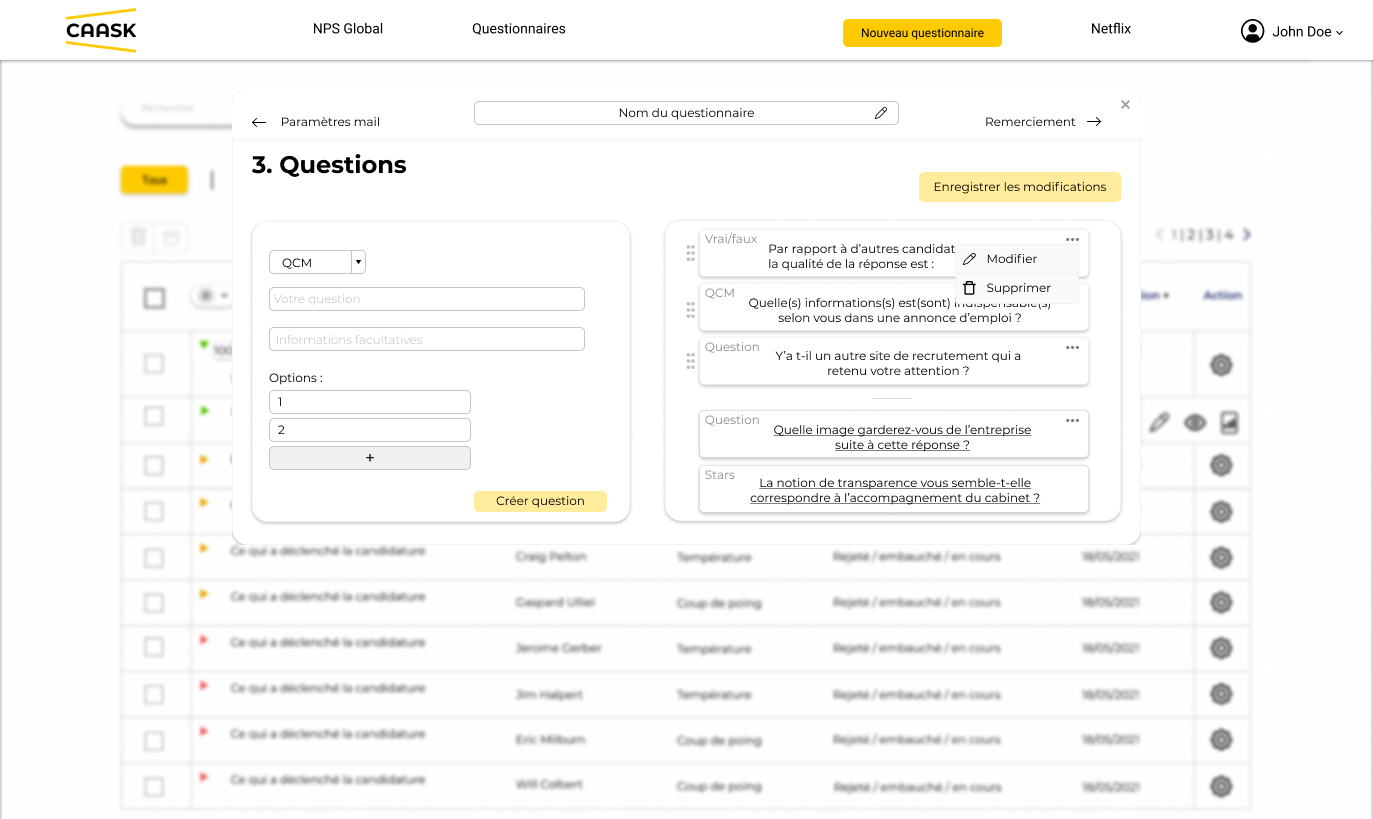Viewport: 1373px width, 819px height.
Task: Add an option with the plus button
Action: [370, 458]
